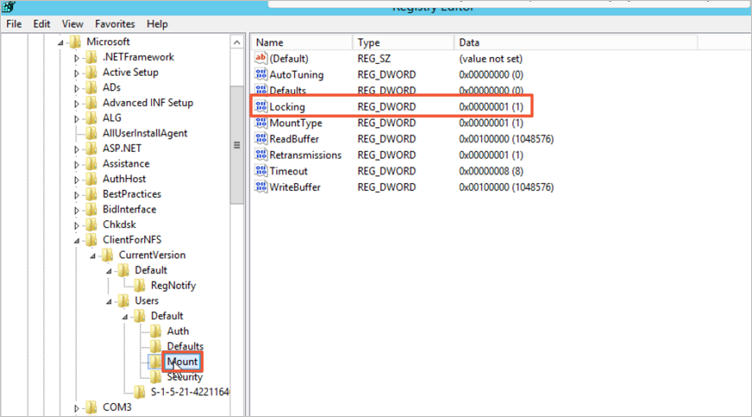Click the (Default) data 'value not set'
The image size is (752, 417).
[x=491, y=59]
